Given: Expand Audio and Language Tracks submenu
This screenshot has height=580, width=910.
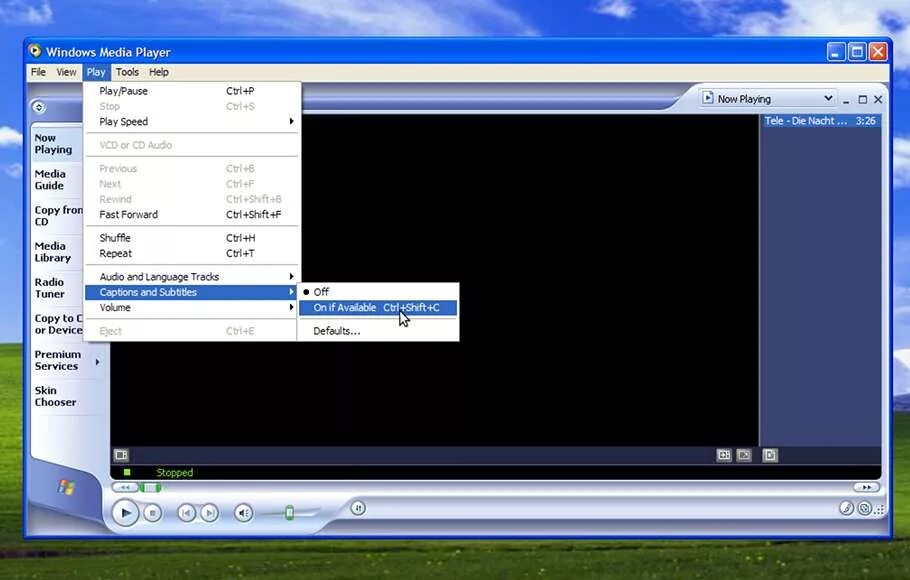Looking at the screenshot, I should pyautogui.click(x=192, y=276).
